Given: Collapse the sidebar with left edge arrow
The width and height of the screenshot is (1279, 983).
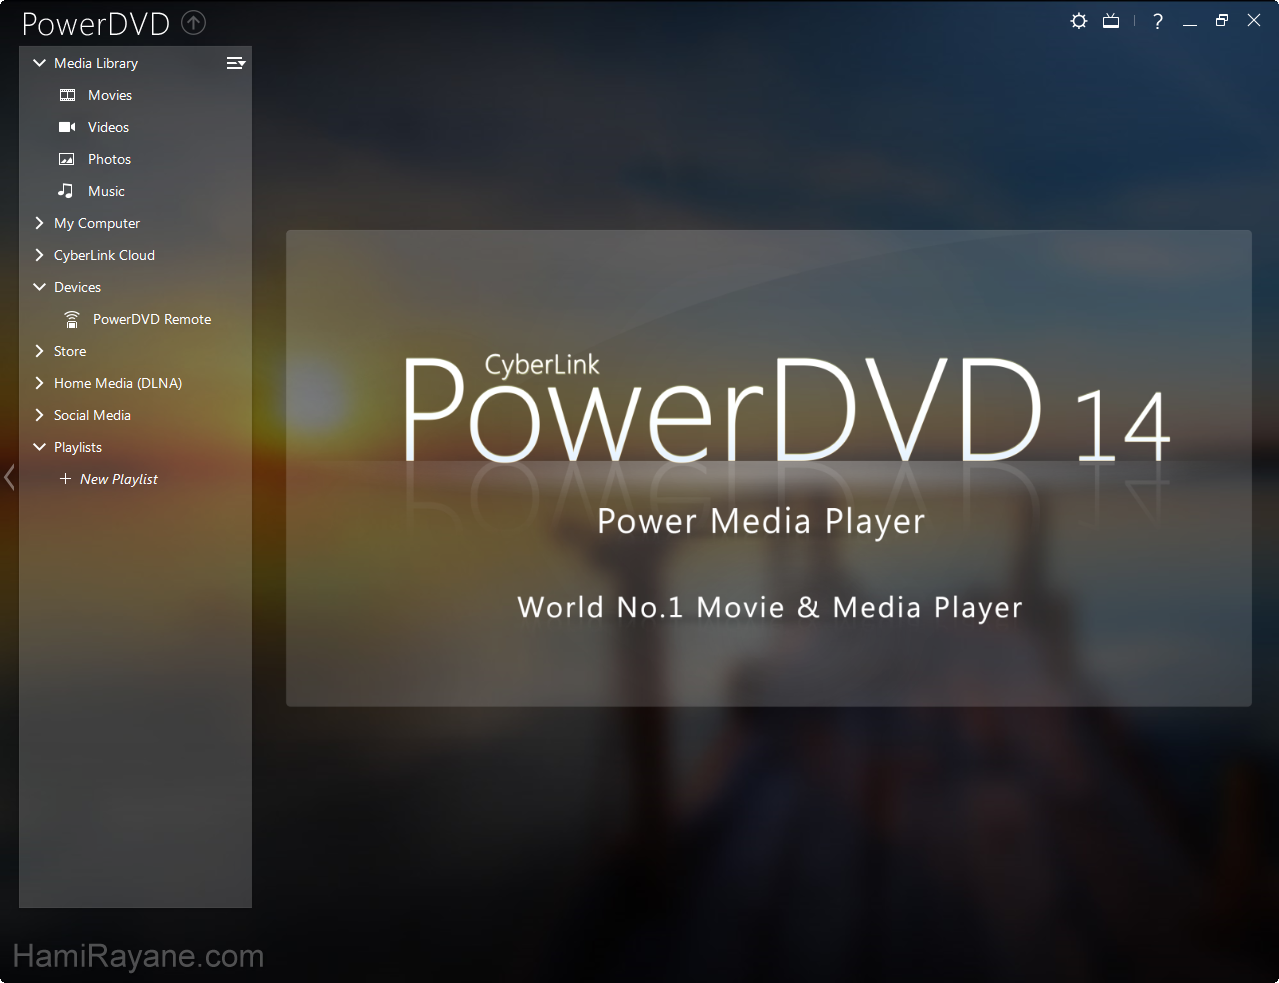Looking at the screenshot, I should tap(9, 478).
